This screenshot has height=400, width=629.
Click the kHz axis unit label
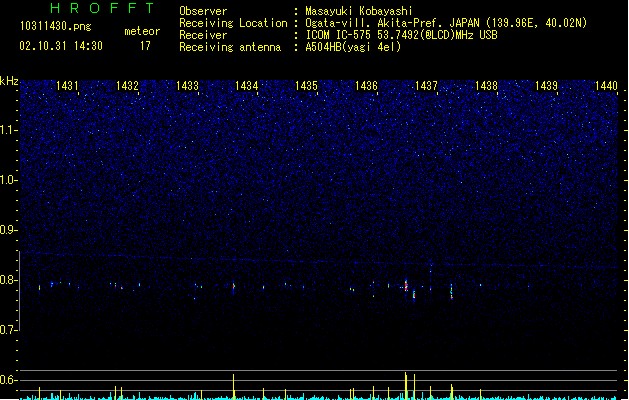pyautogui.click(x=9, y=81)
